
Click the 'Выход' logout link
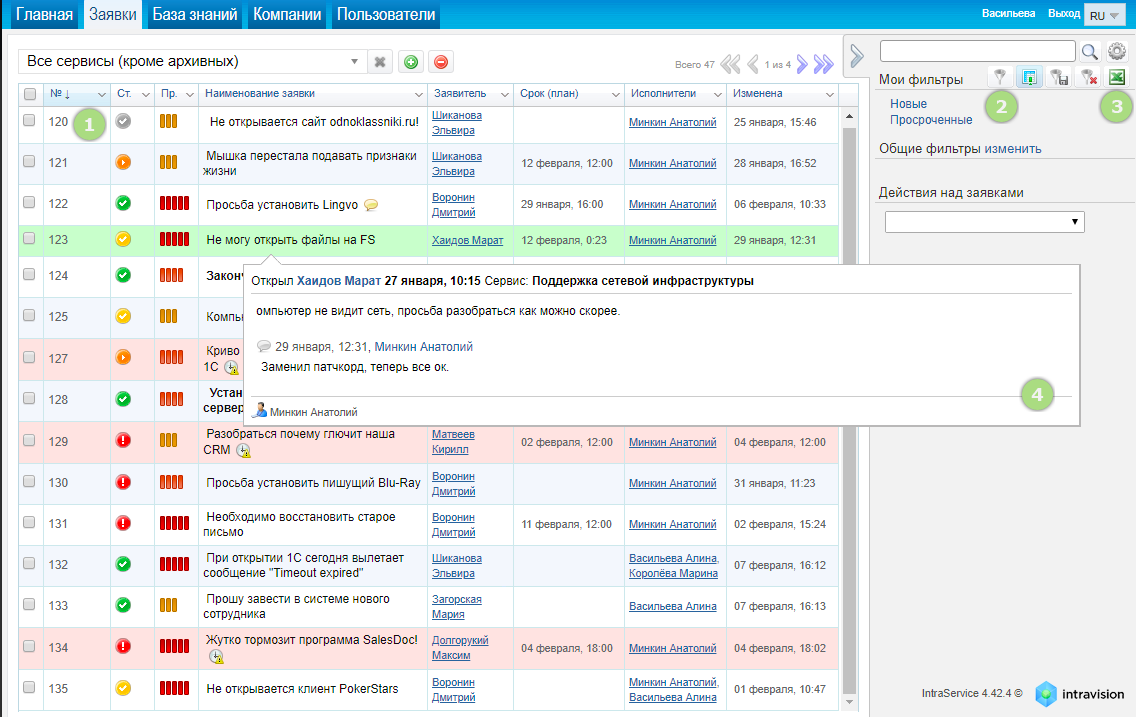pos(1062,15)
